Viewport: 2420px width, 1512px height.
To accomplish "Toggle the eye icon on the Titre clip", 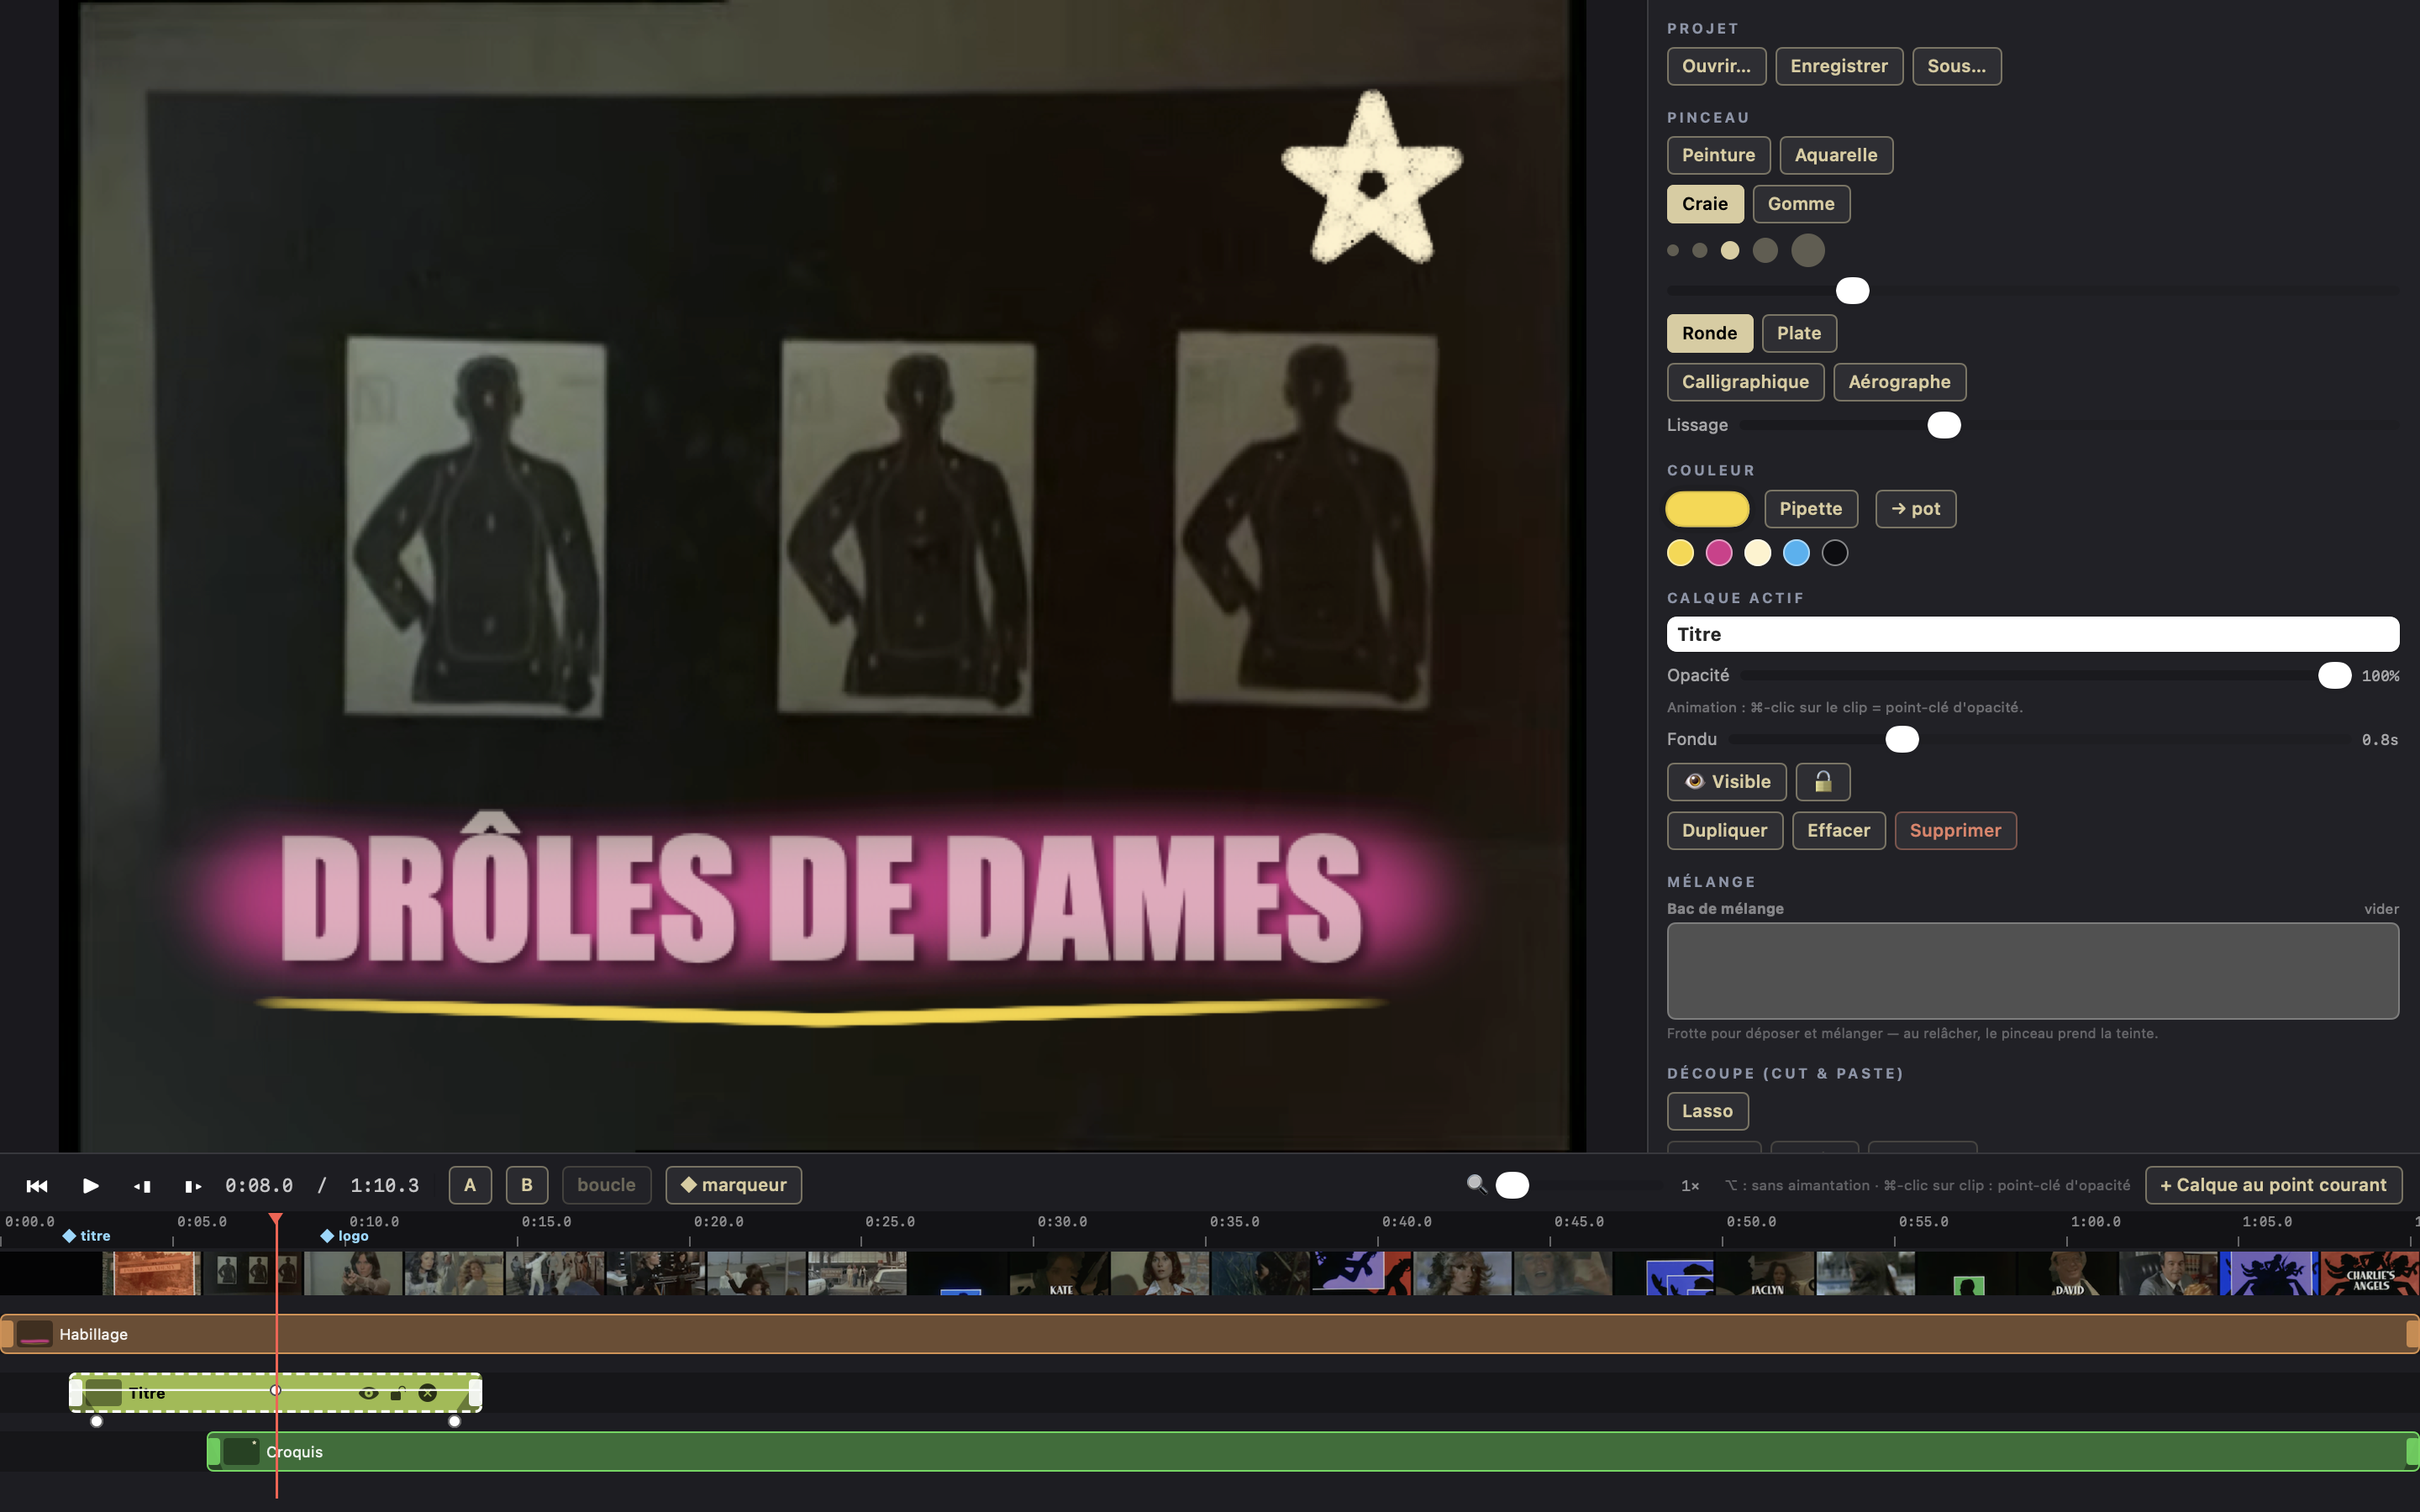I will click(368, 1393).
